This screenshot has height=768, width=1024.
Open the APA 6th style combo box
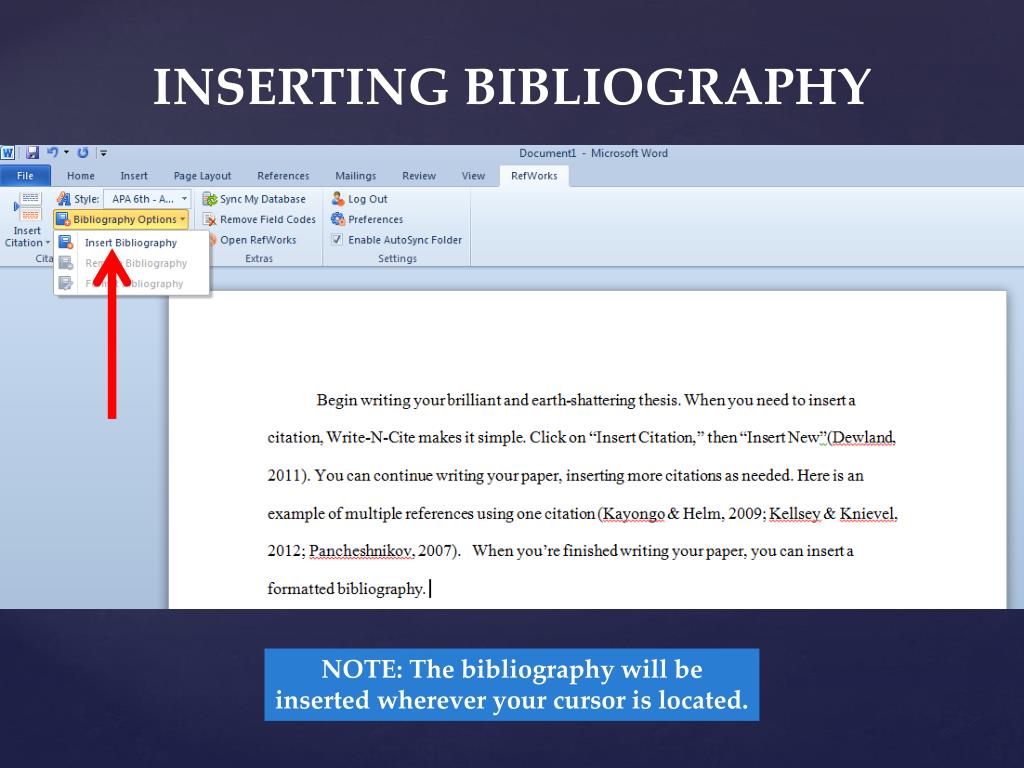[147, 199]
